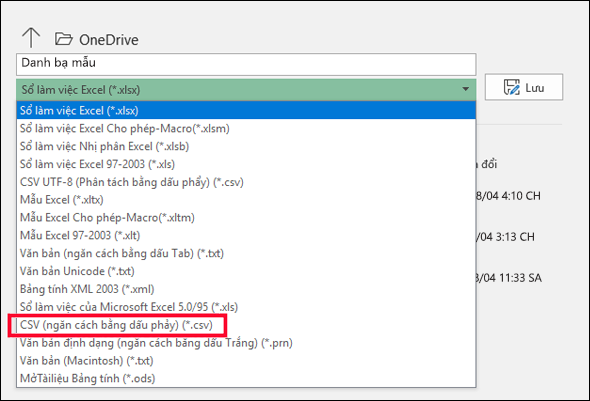Choose Excel Cho phép-Macro (*.xlsm) format
The image size is (590, 401).
point(246,129)
